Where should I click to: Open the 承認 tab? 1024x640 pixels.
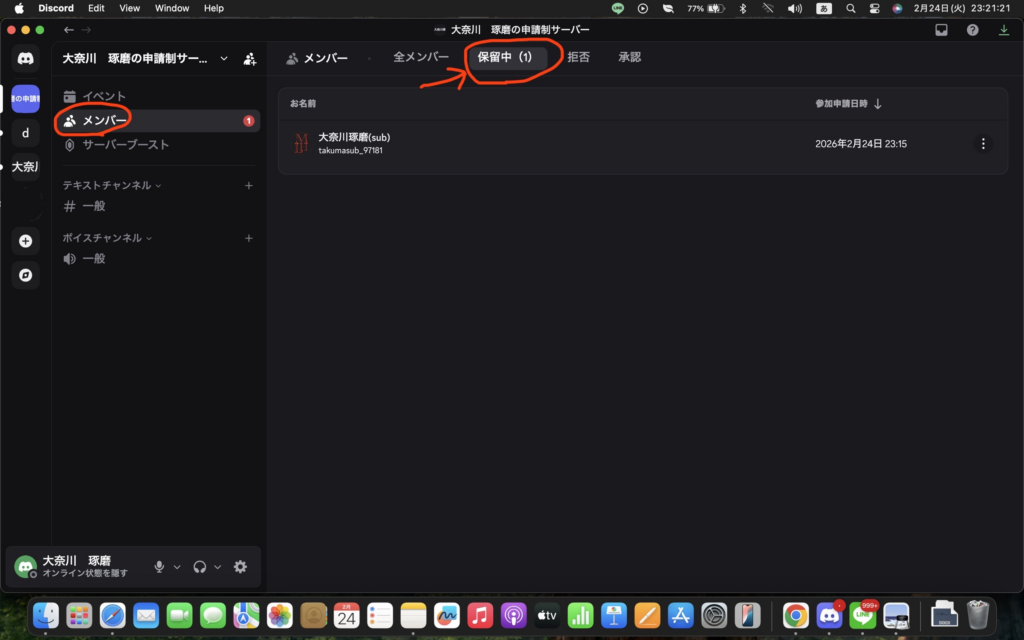(629, 57)
